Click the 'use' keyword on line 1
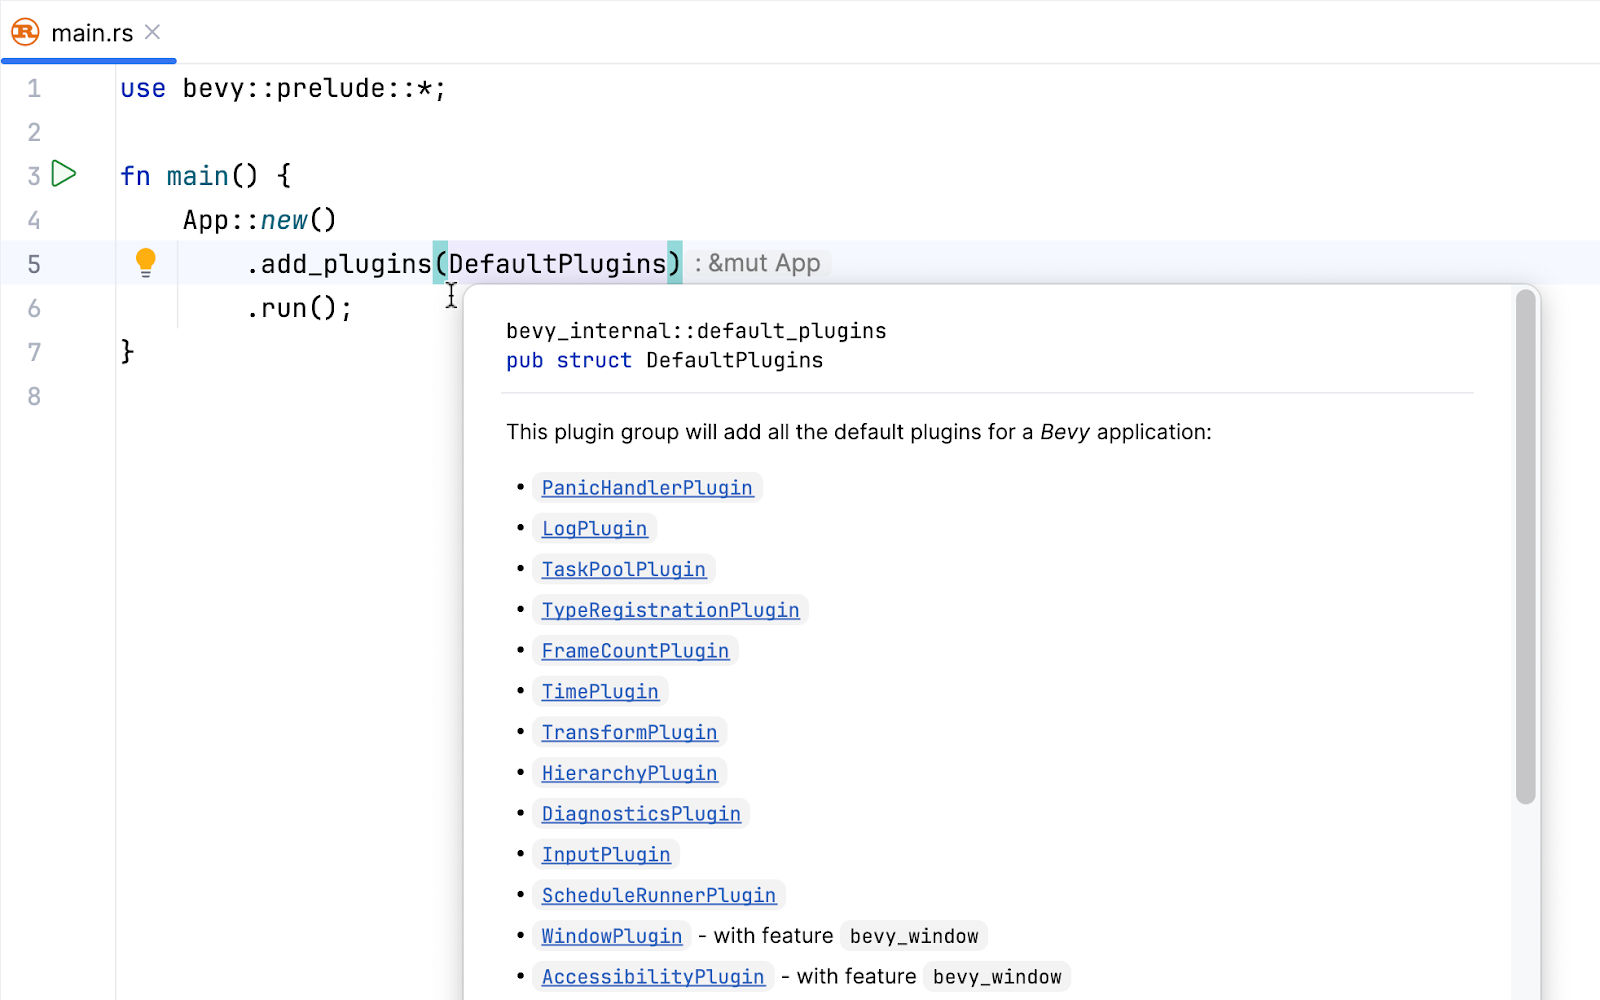Viewport: 1600px width, 1000px height. (143, 88)
